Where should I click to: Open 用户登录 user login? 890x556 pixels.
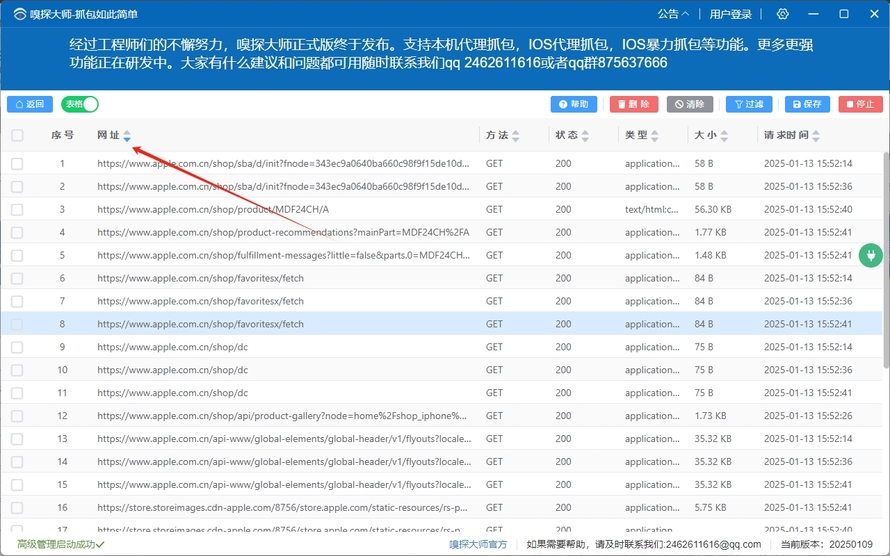(730, 14)
